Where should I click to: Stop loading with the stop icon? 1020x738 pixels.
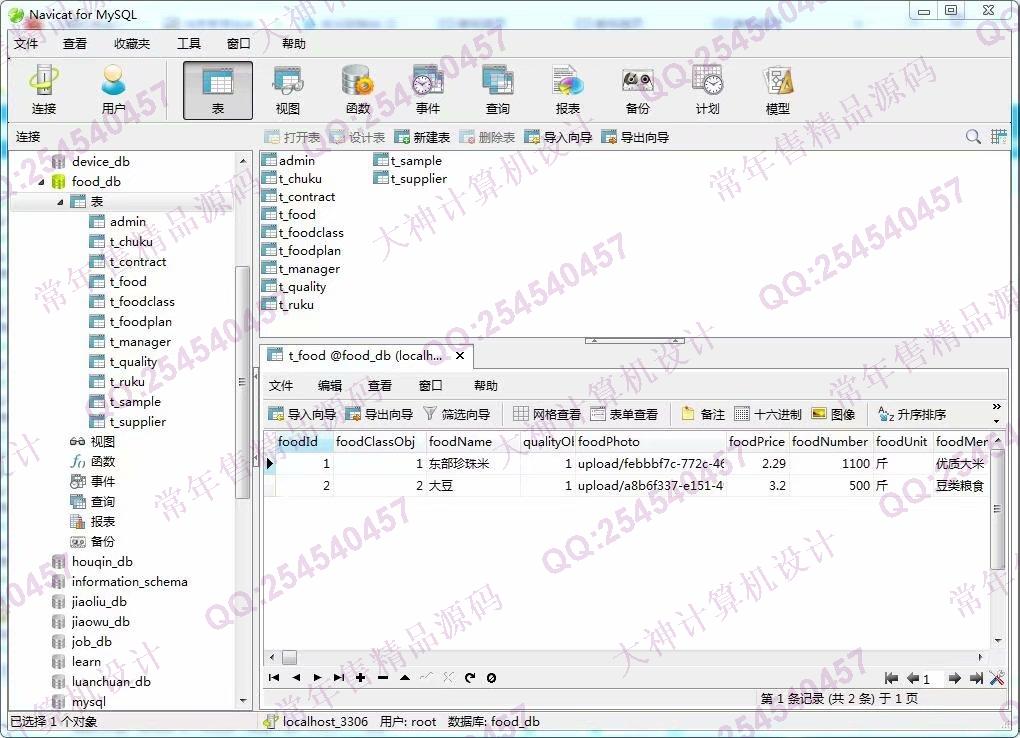[491, 677]
